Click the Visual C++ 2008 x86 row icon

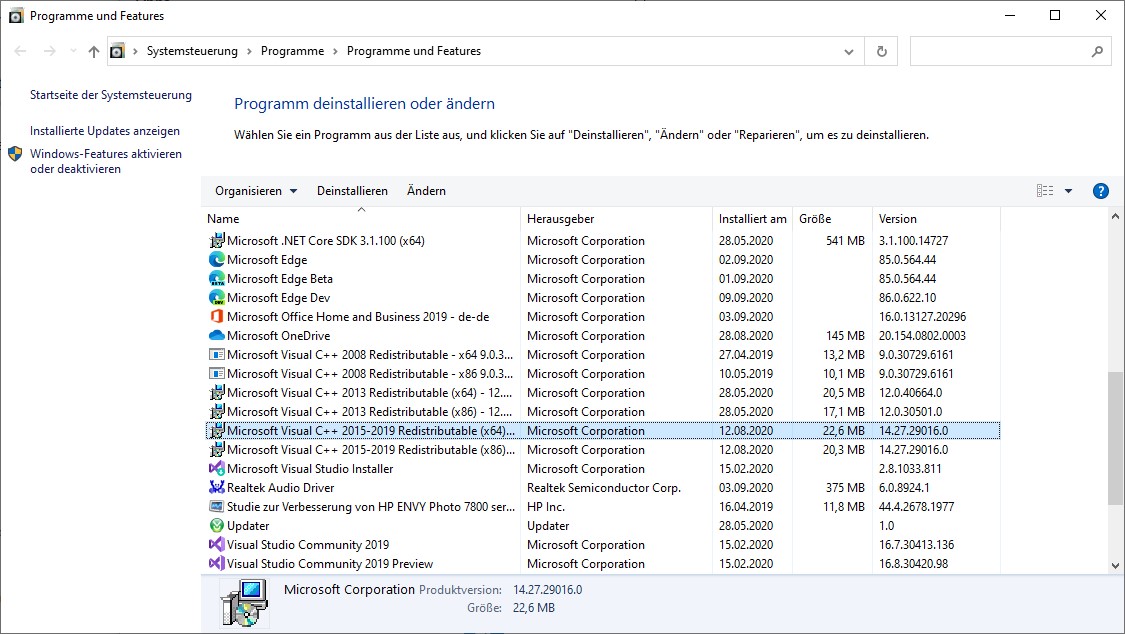pos(217,374)
